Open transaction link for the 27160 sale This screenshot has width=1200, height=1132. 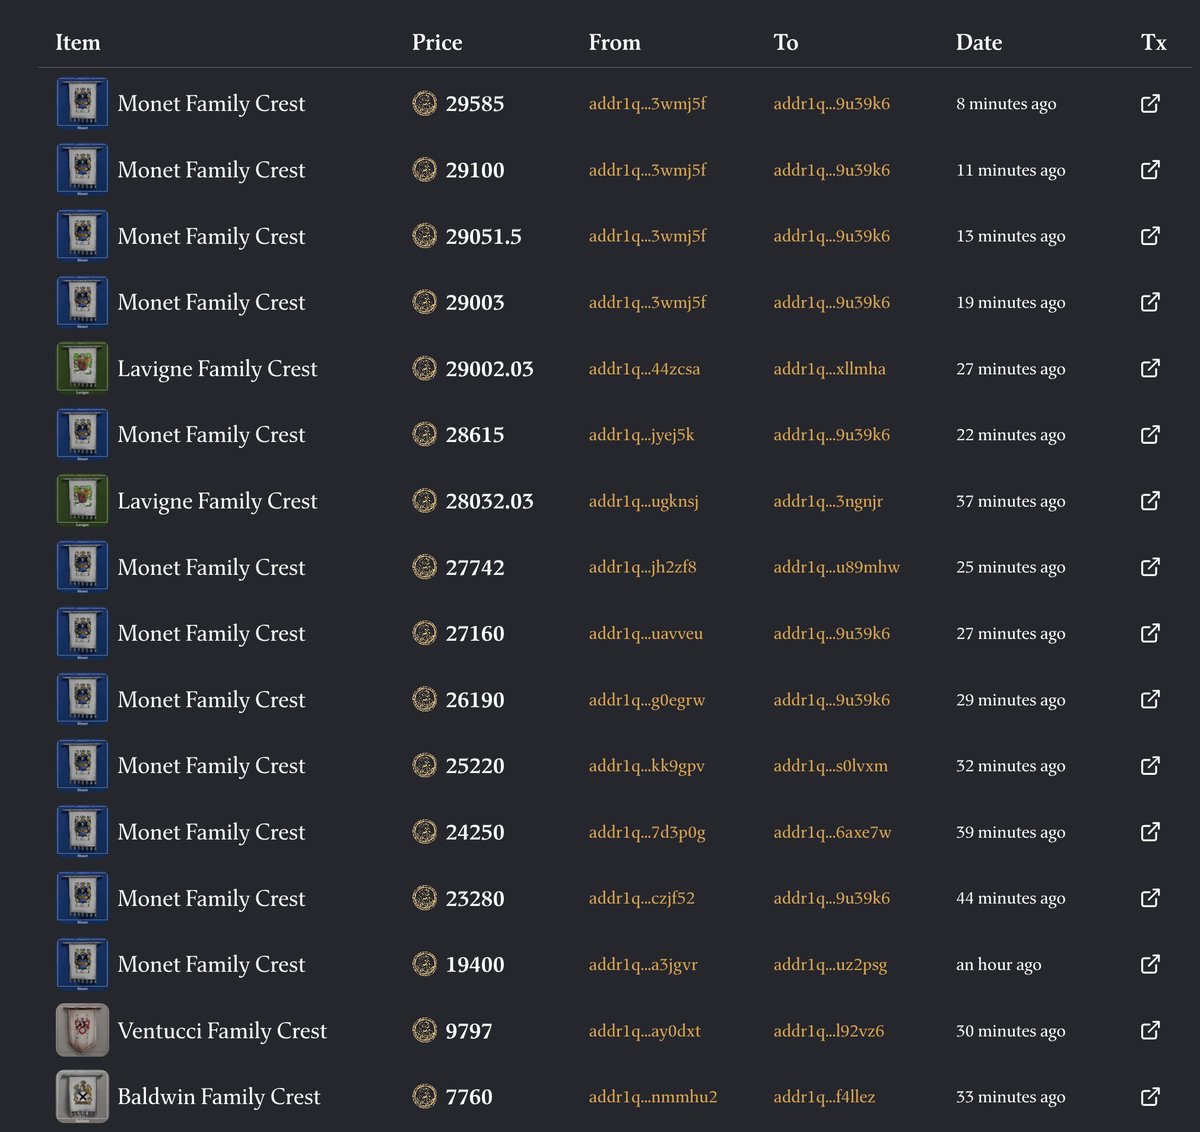[1150, 632]
